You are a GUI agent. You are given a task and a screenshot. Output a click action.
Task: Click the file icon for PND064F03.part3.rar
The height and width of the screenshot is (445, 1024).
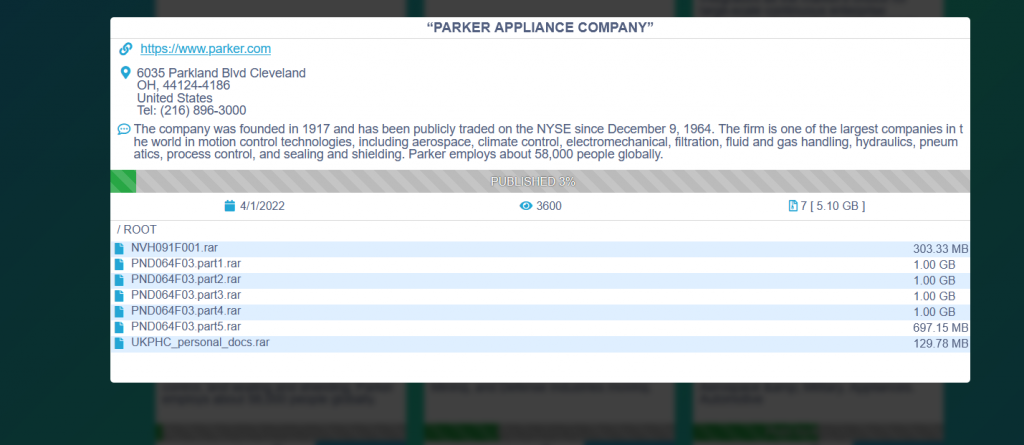(119, 296)
